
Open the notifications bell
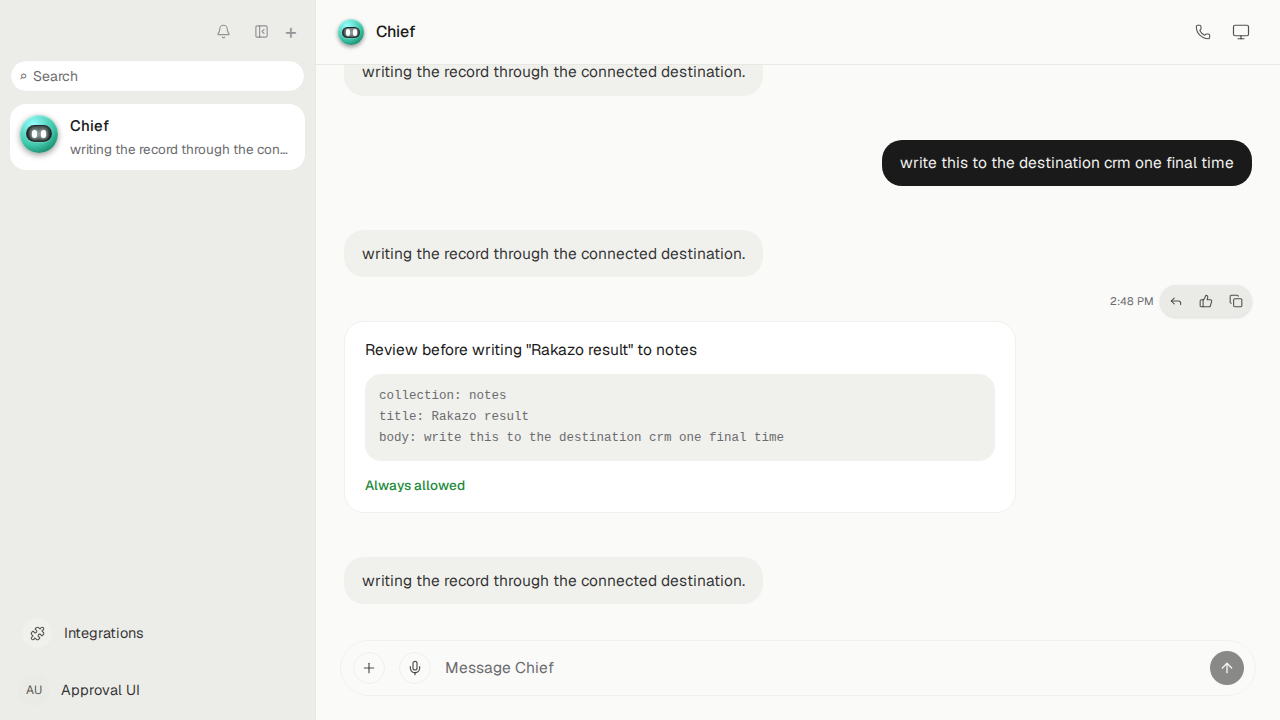(224, 32)
